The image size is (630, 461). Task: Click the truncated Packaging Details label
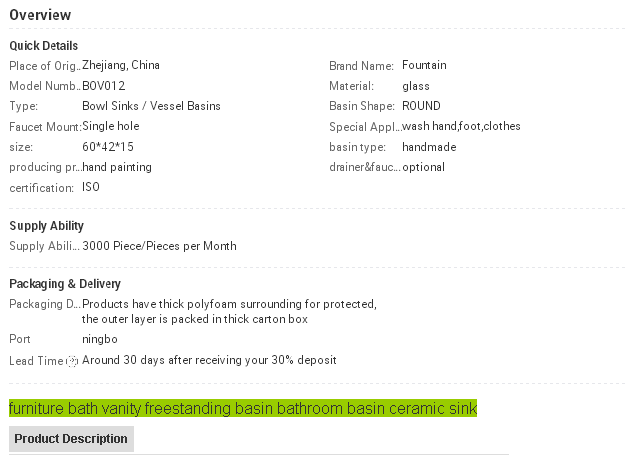pos(44,304)
